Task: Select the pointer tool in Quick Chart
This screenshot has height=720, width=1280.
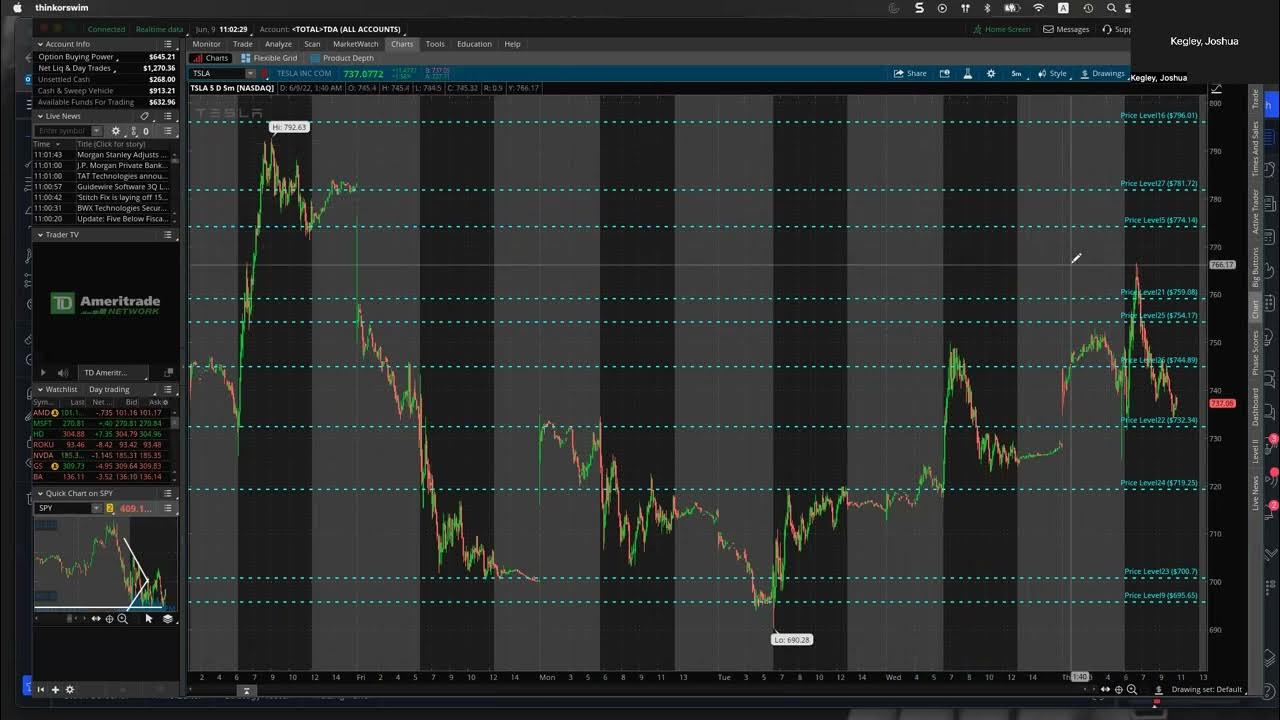Action: click(149, 619)
